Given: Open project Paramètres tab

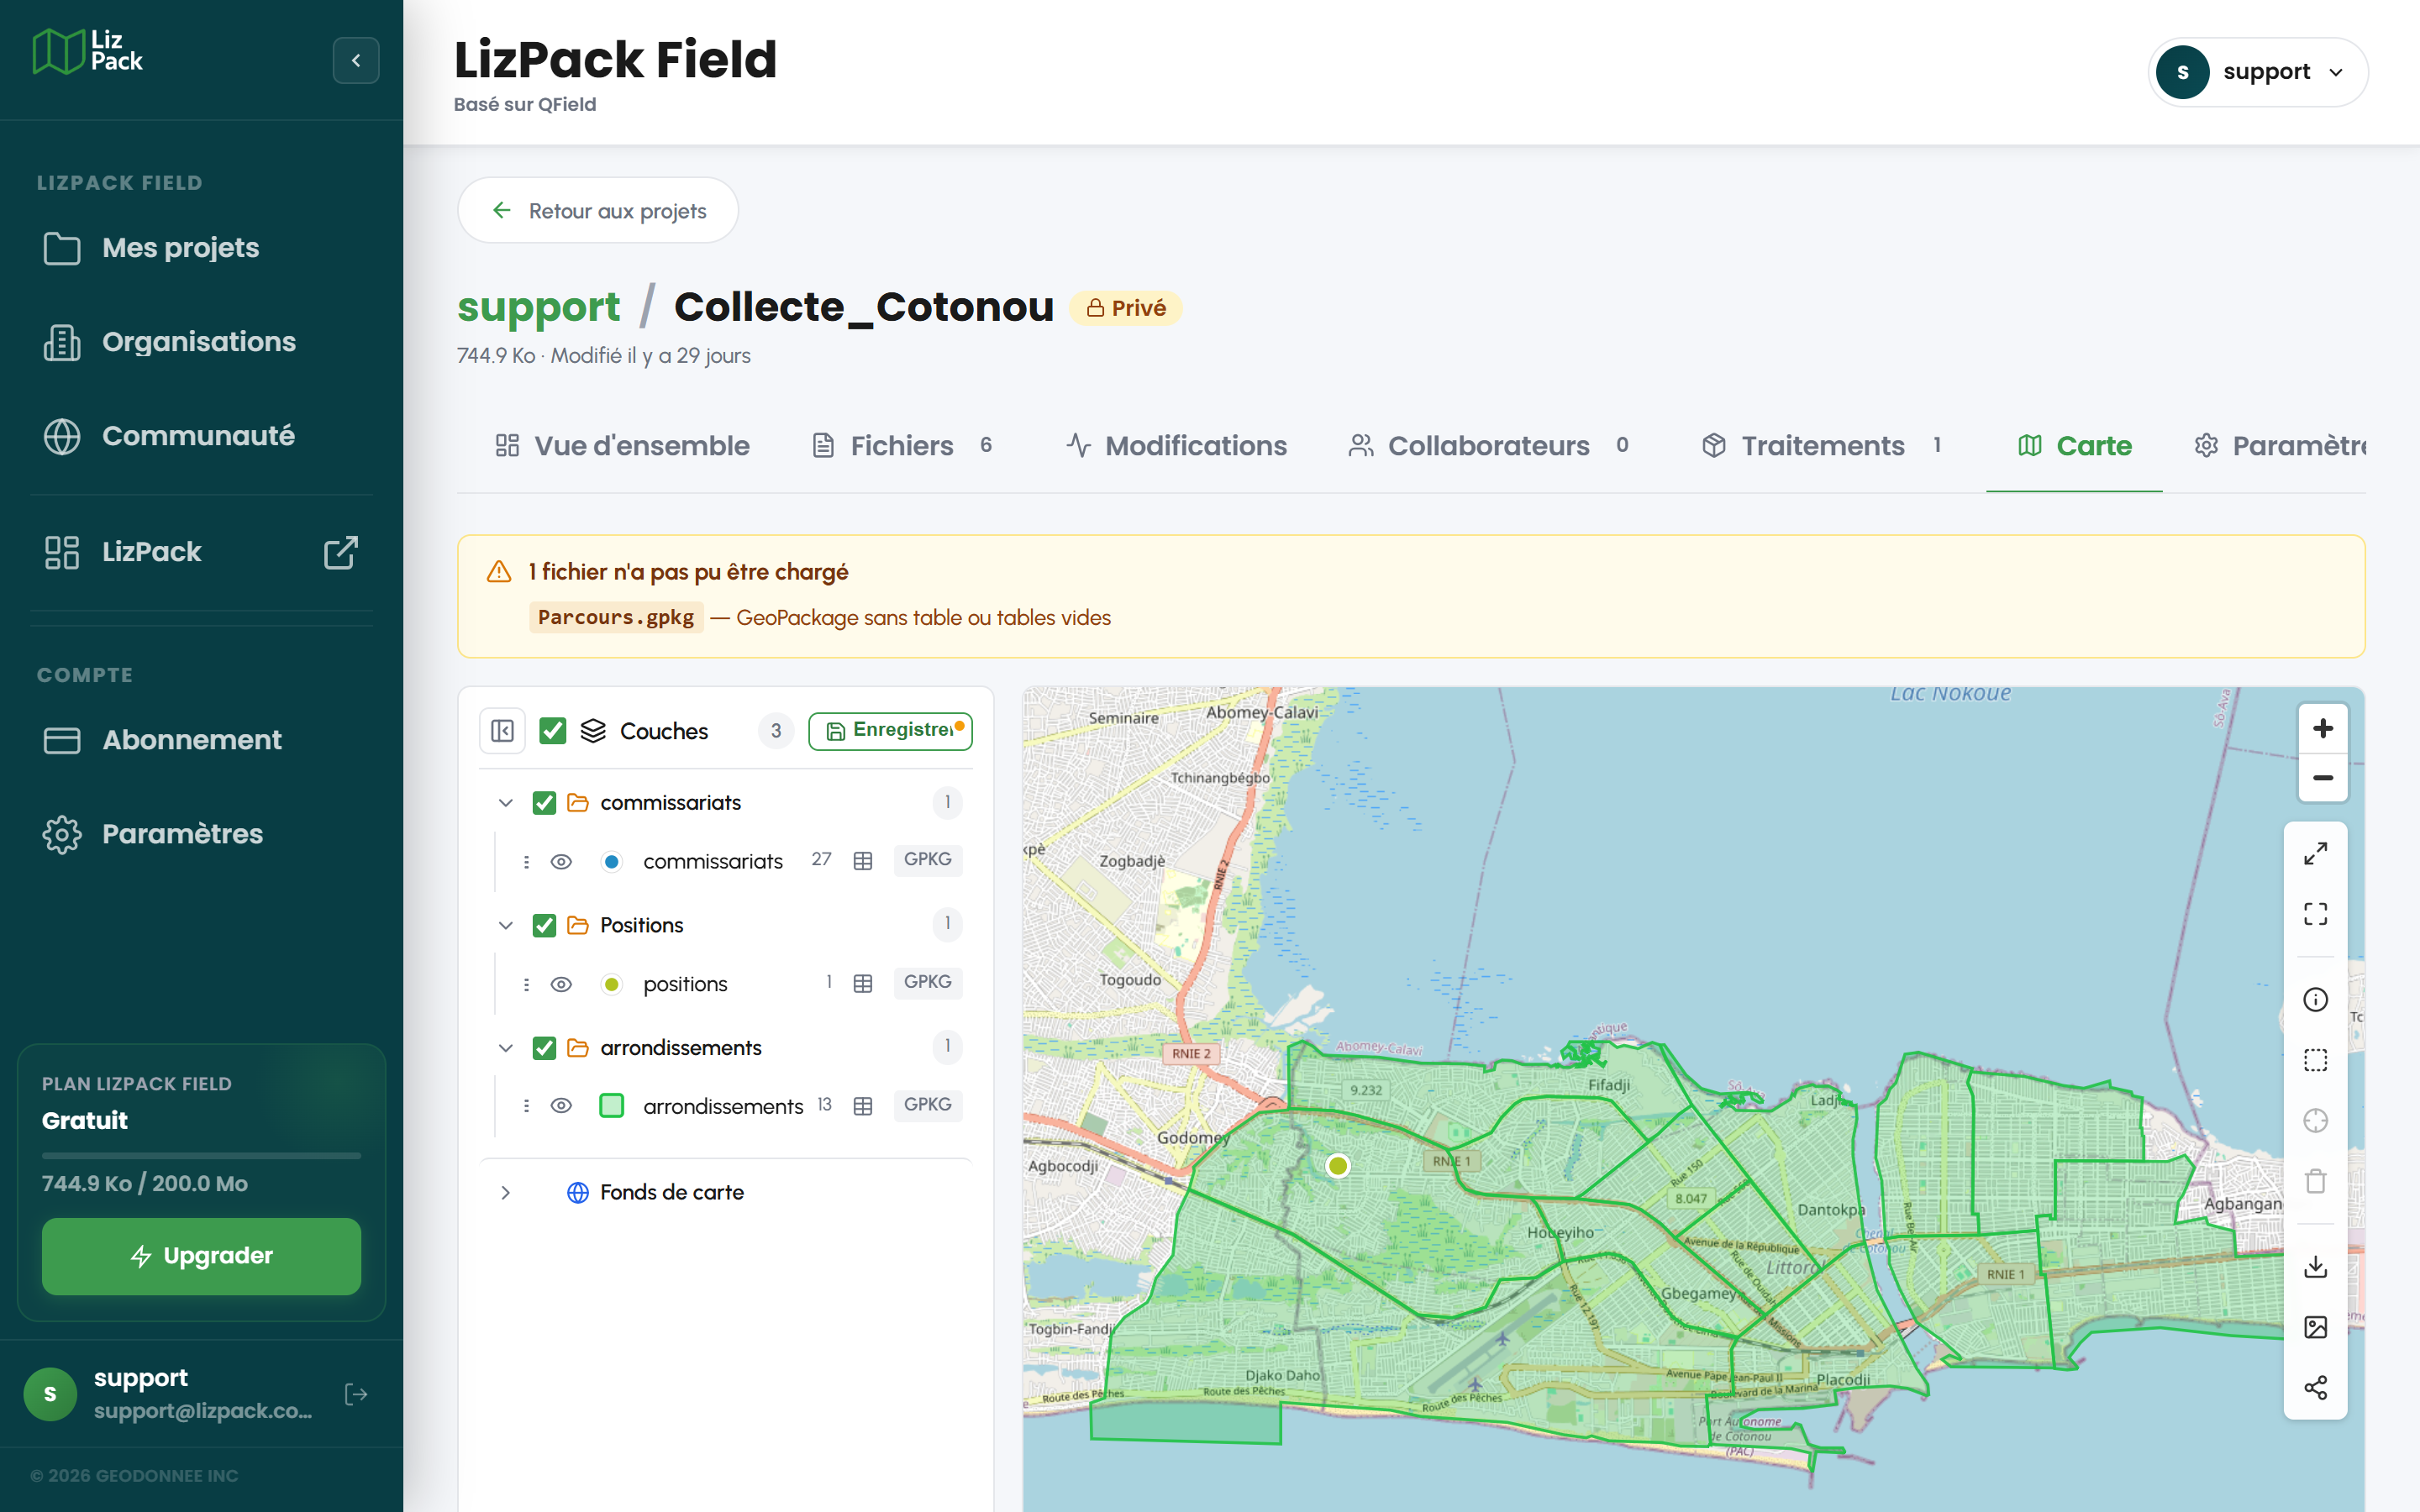Looking at the screenshot, I should [x=2280, y=446].
